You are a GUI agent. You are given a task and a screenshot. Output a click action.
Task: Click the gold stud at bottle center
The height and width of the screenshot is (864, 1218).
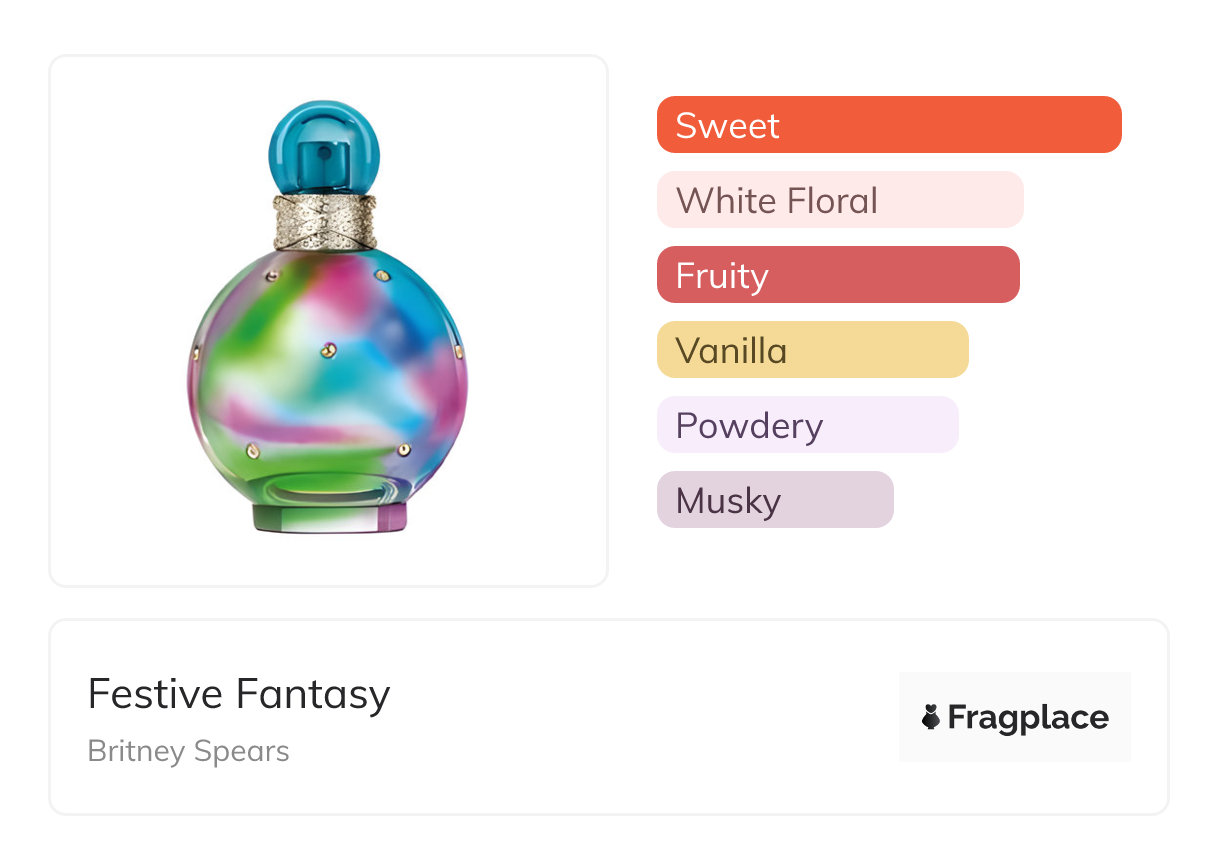[330, 349]
